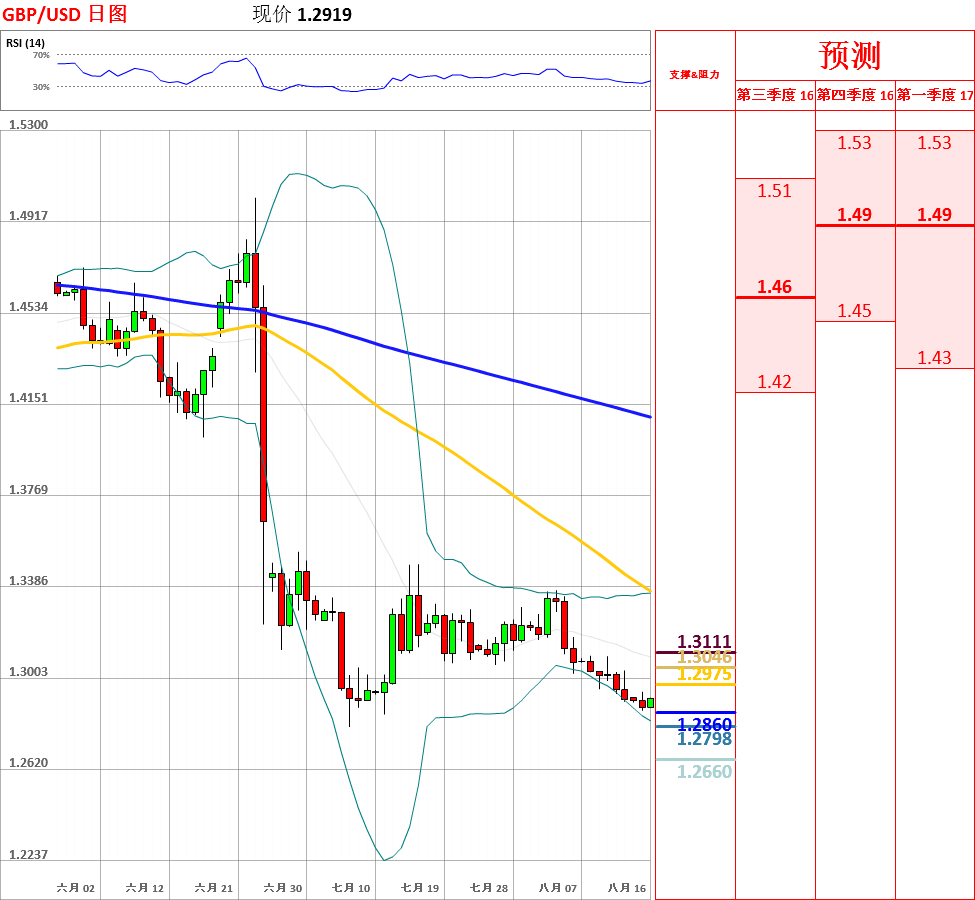Select the 1.43 first-quarter lower forecast

[x=934, y=358]
